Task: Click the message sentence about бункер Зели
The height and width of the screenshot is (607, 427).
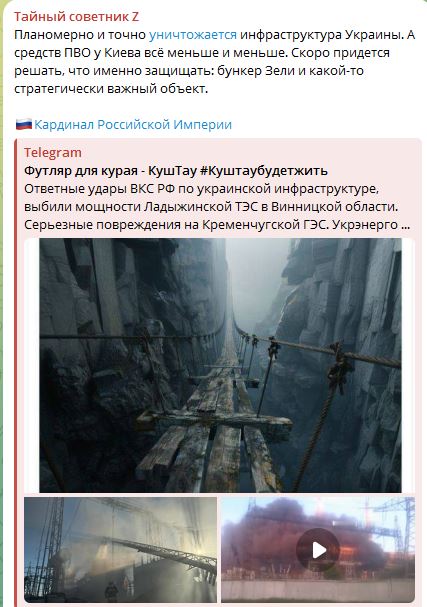Action: click(x=189, y=71)
